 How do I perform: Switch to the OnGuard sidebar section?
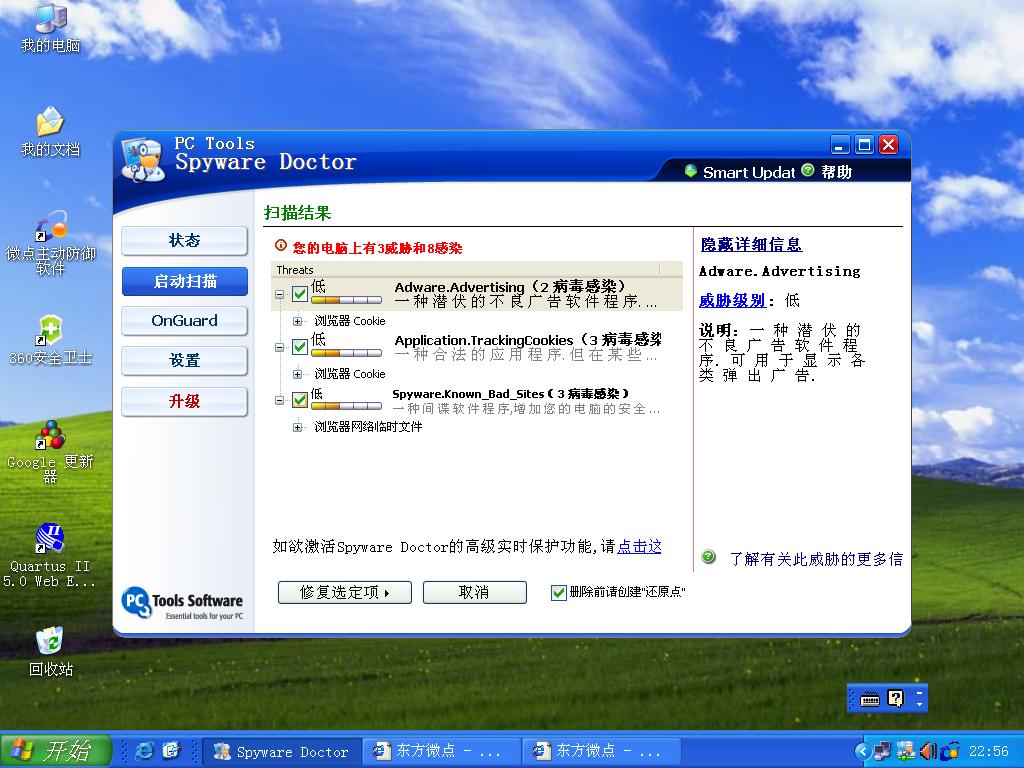point(184,321)
